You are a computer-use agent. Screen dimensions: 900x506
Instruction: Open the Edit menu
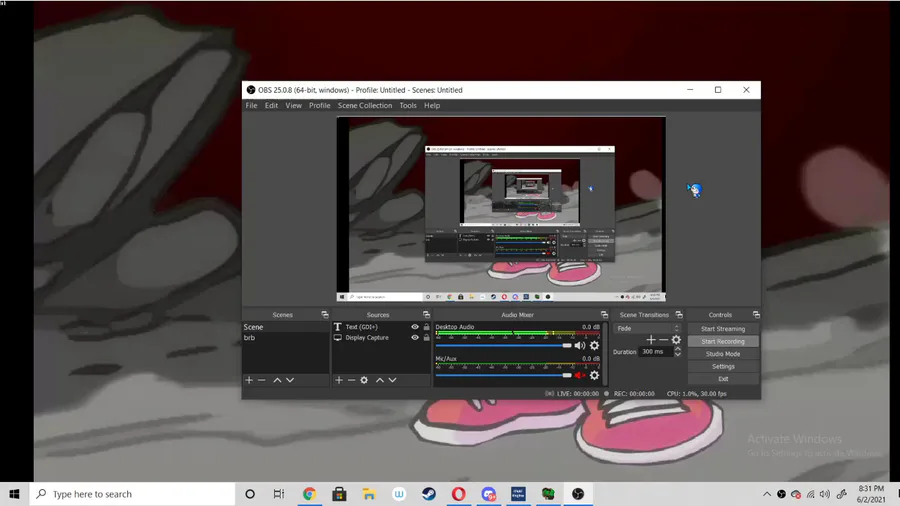pyautogui.click(x=271, y=106)
